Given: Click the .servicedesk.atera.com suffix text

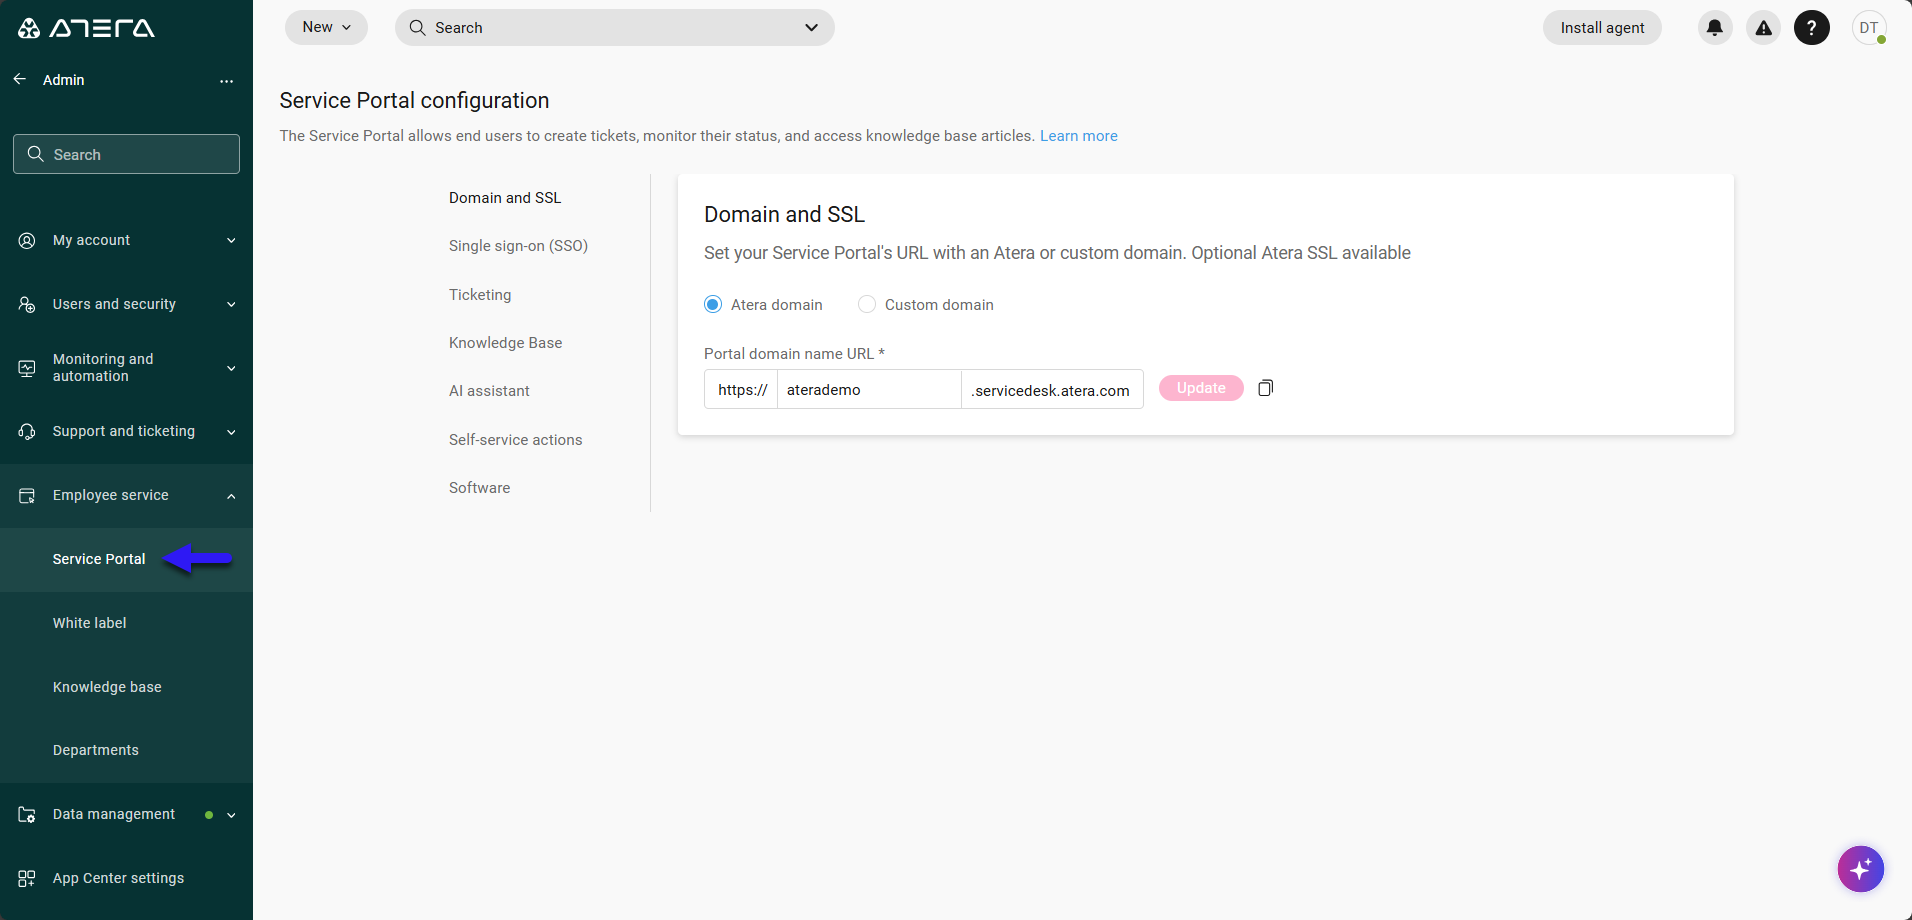Looking at the screenshot, I should [1050, 391].
